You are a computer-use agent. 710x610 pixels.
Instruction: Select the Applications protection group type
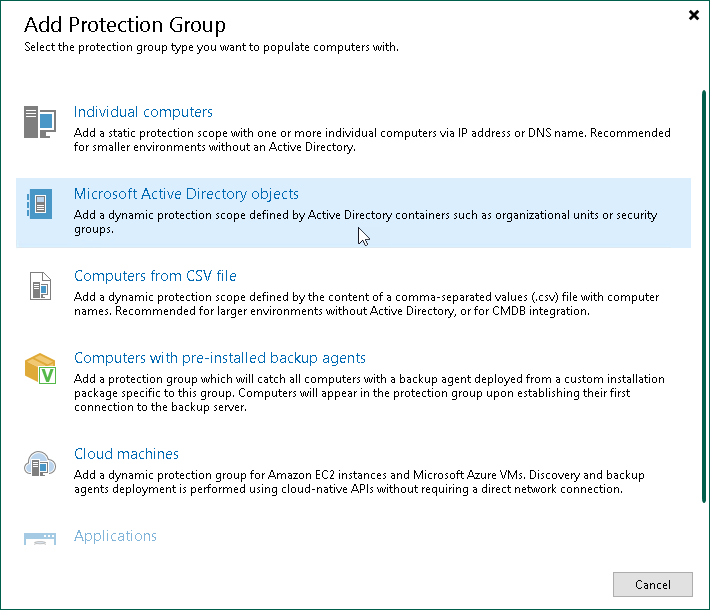click(x=115, y=536)
